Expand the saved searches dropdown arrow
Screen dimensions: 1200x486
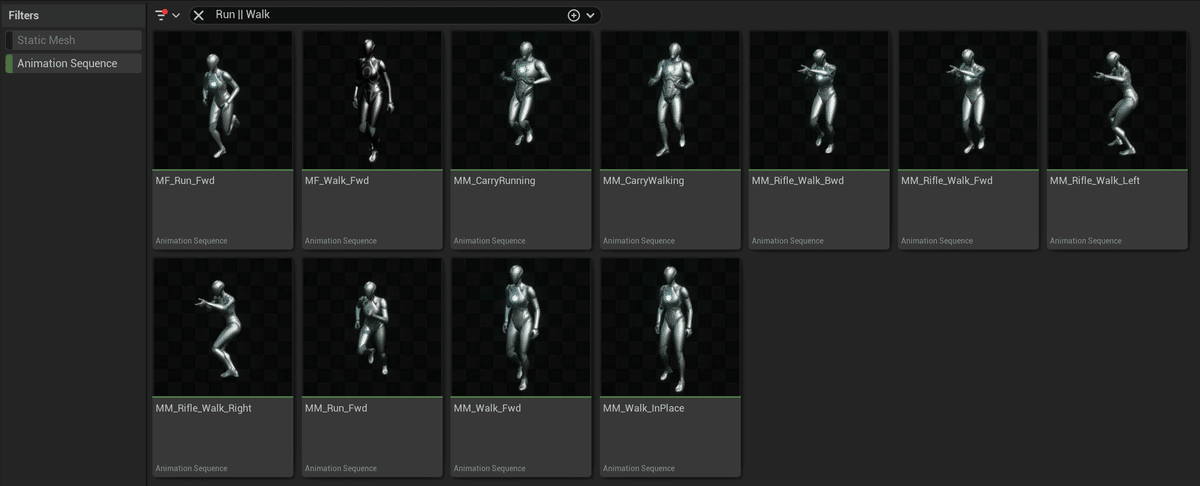point(591,15)
